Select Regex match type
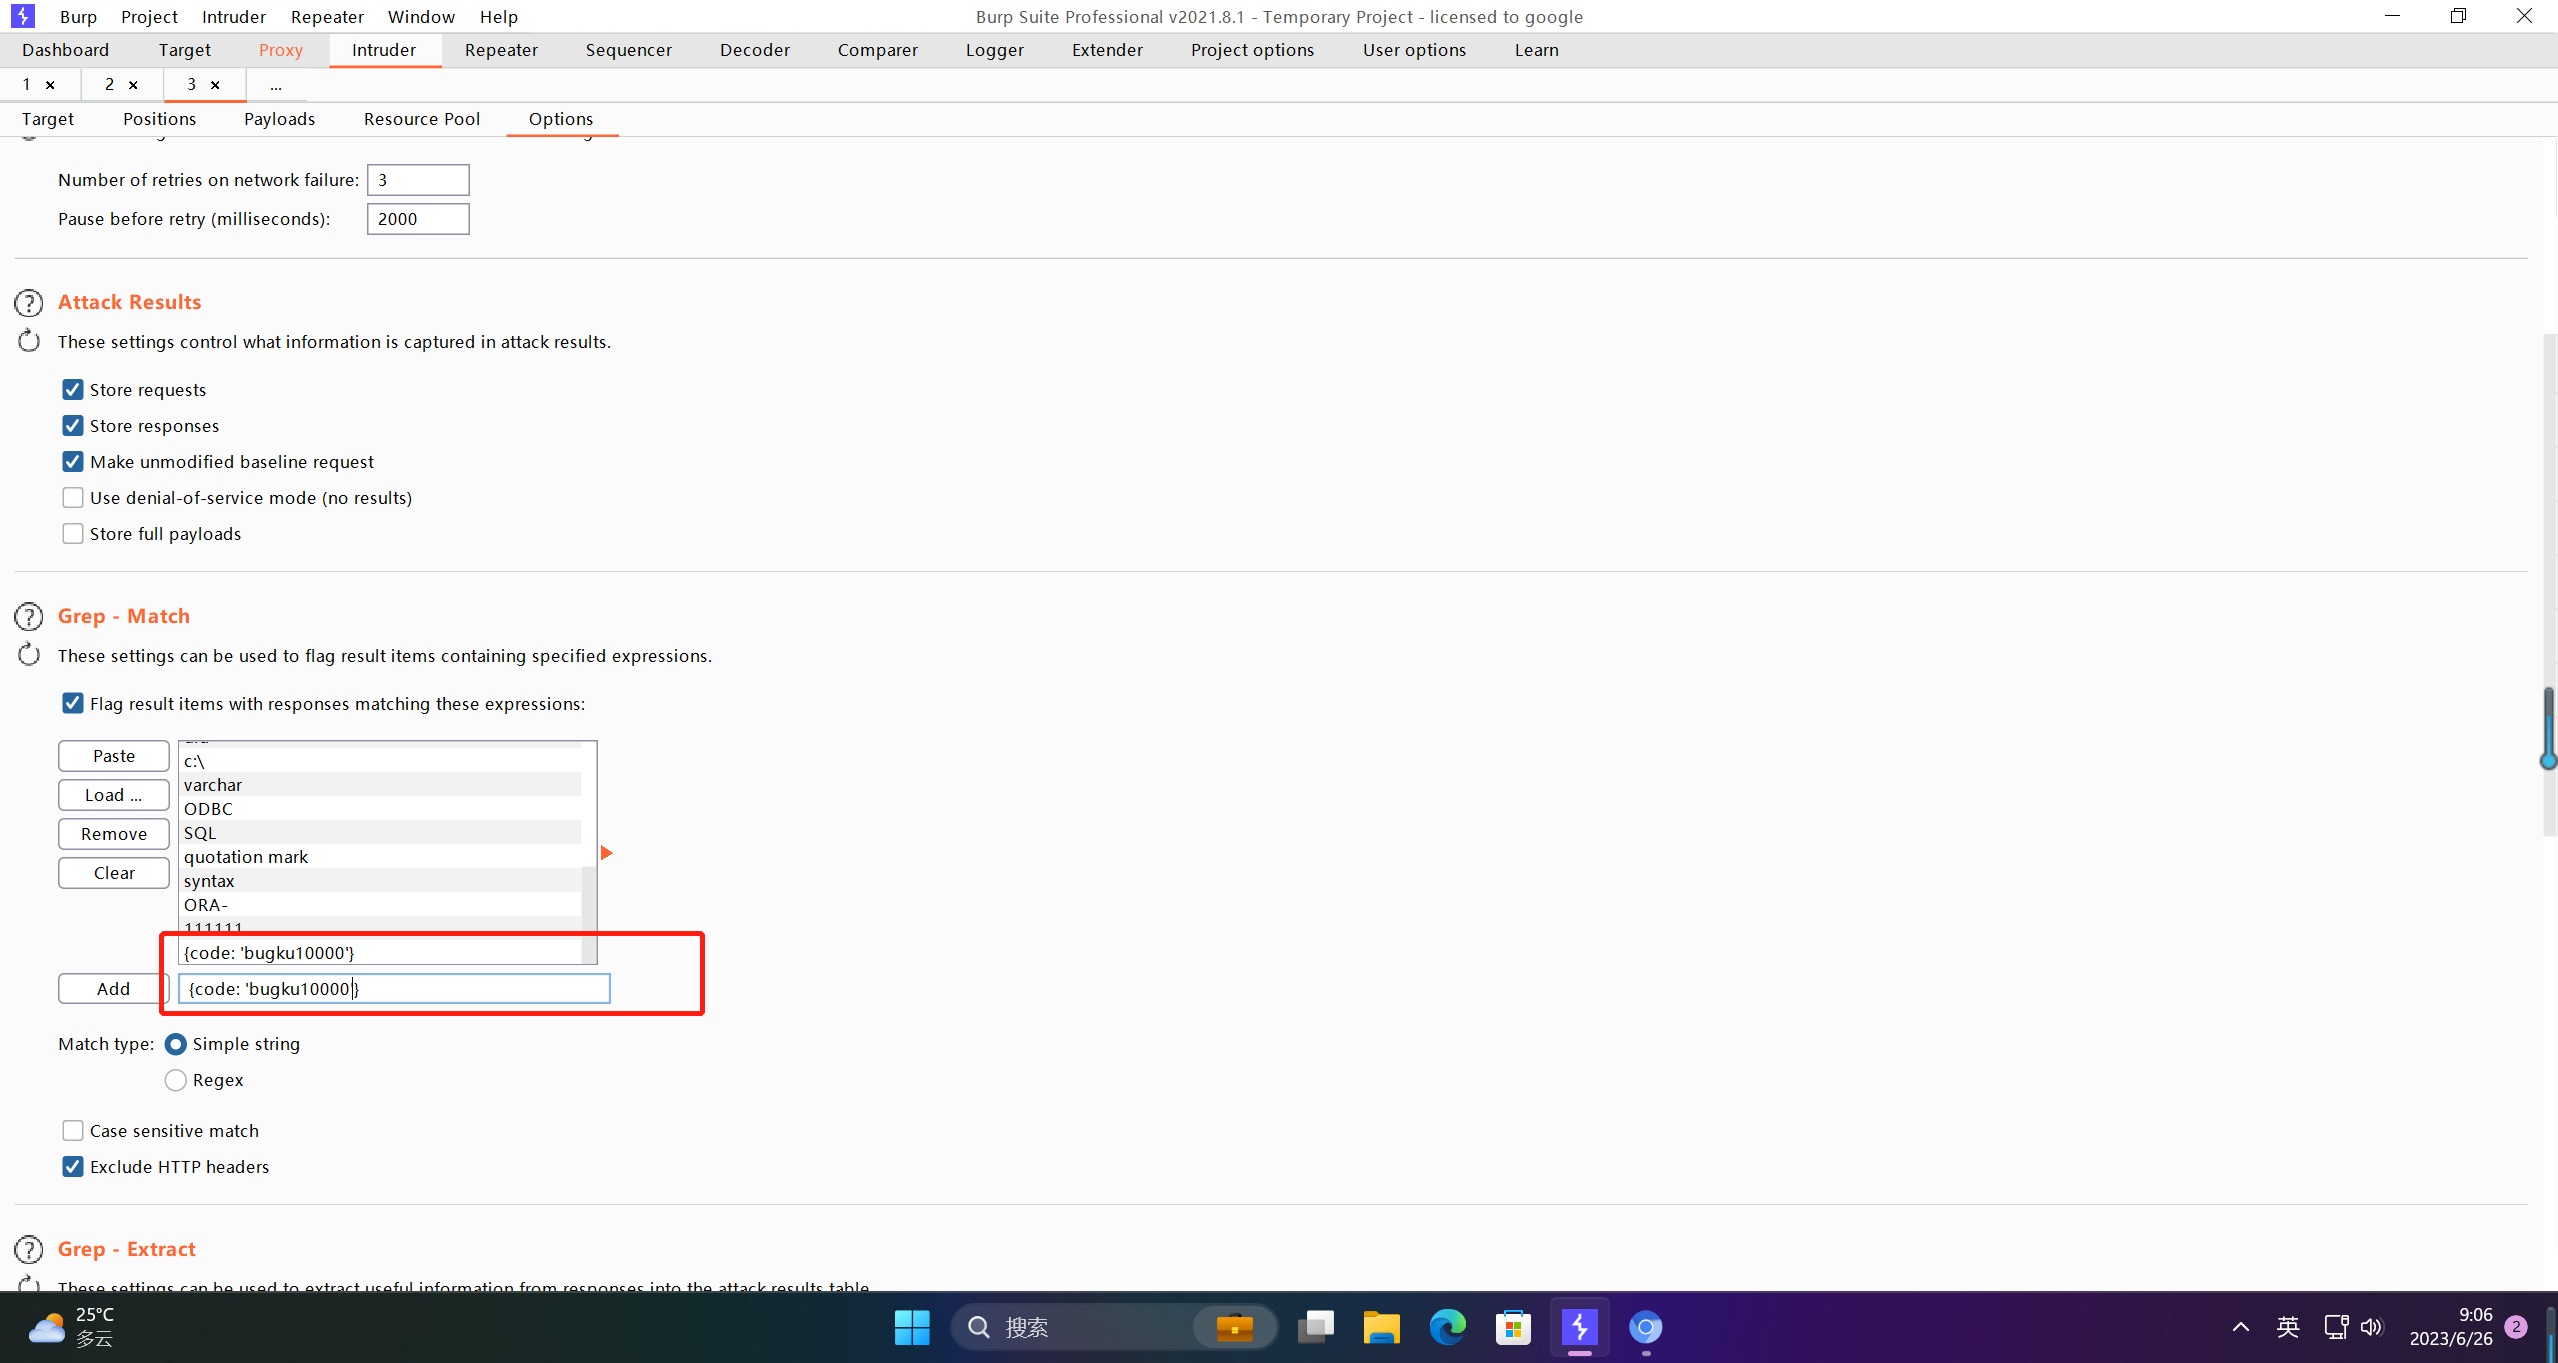Screen dimensions: 2558x1363 click(x=175, y=1080)
